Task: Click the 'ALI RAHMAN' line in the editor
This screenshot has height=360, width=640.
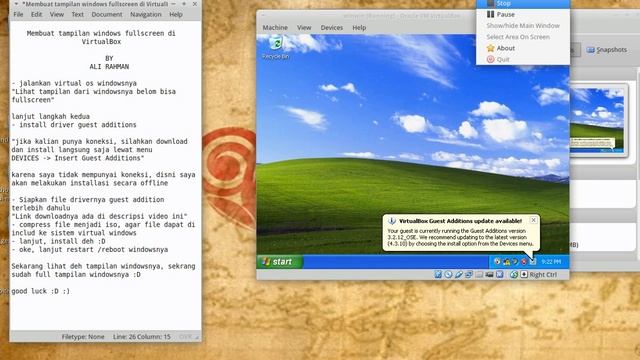Action: click(x=109, y=67)
